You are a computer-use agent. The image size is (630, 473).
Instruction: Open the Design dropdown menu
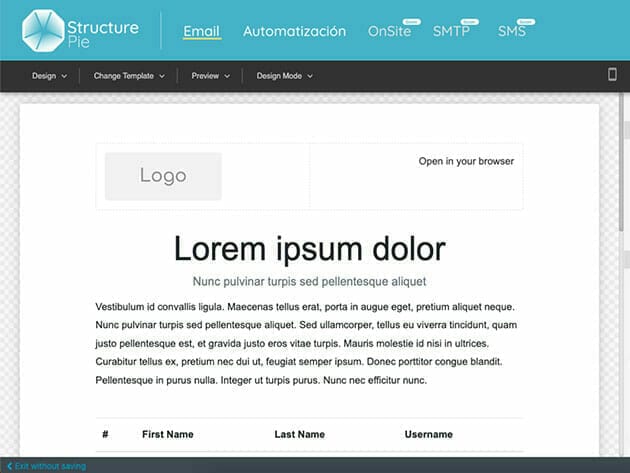pos(49,76)
